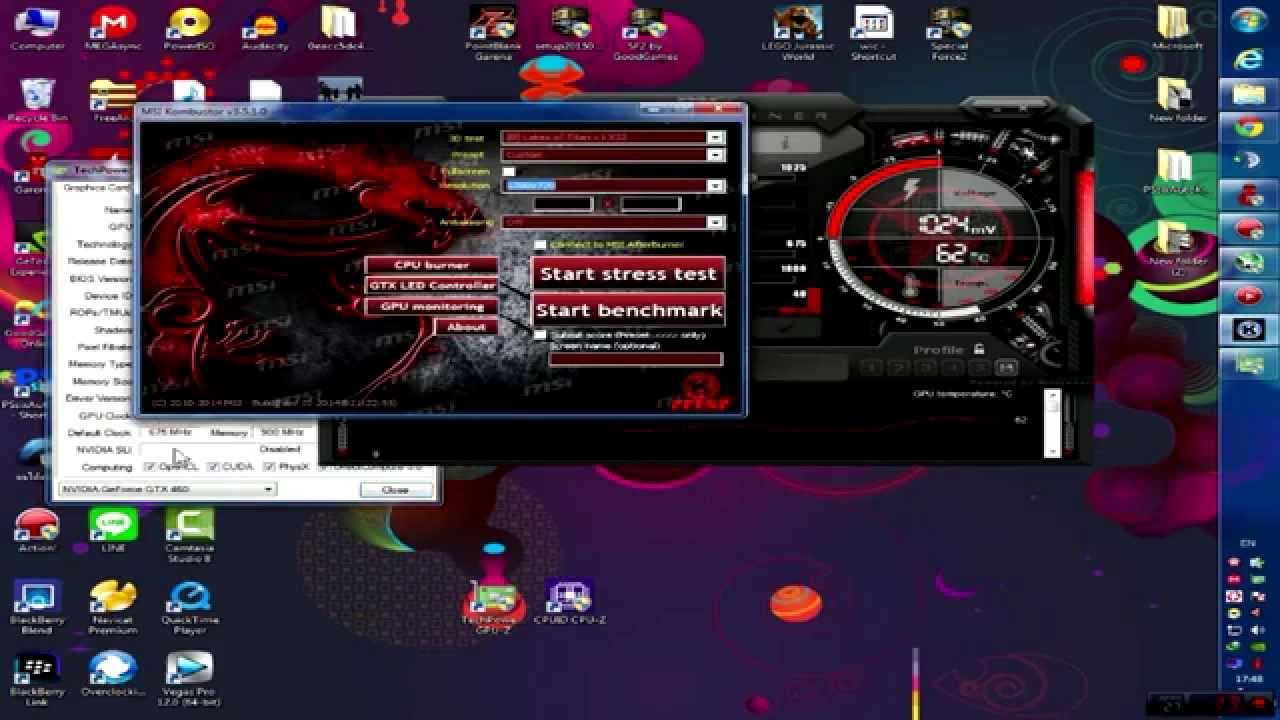The width and height of the screenshot is (1280, 720).
Task: Expand the 3D test dropdown
Action: pos(715,137)
